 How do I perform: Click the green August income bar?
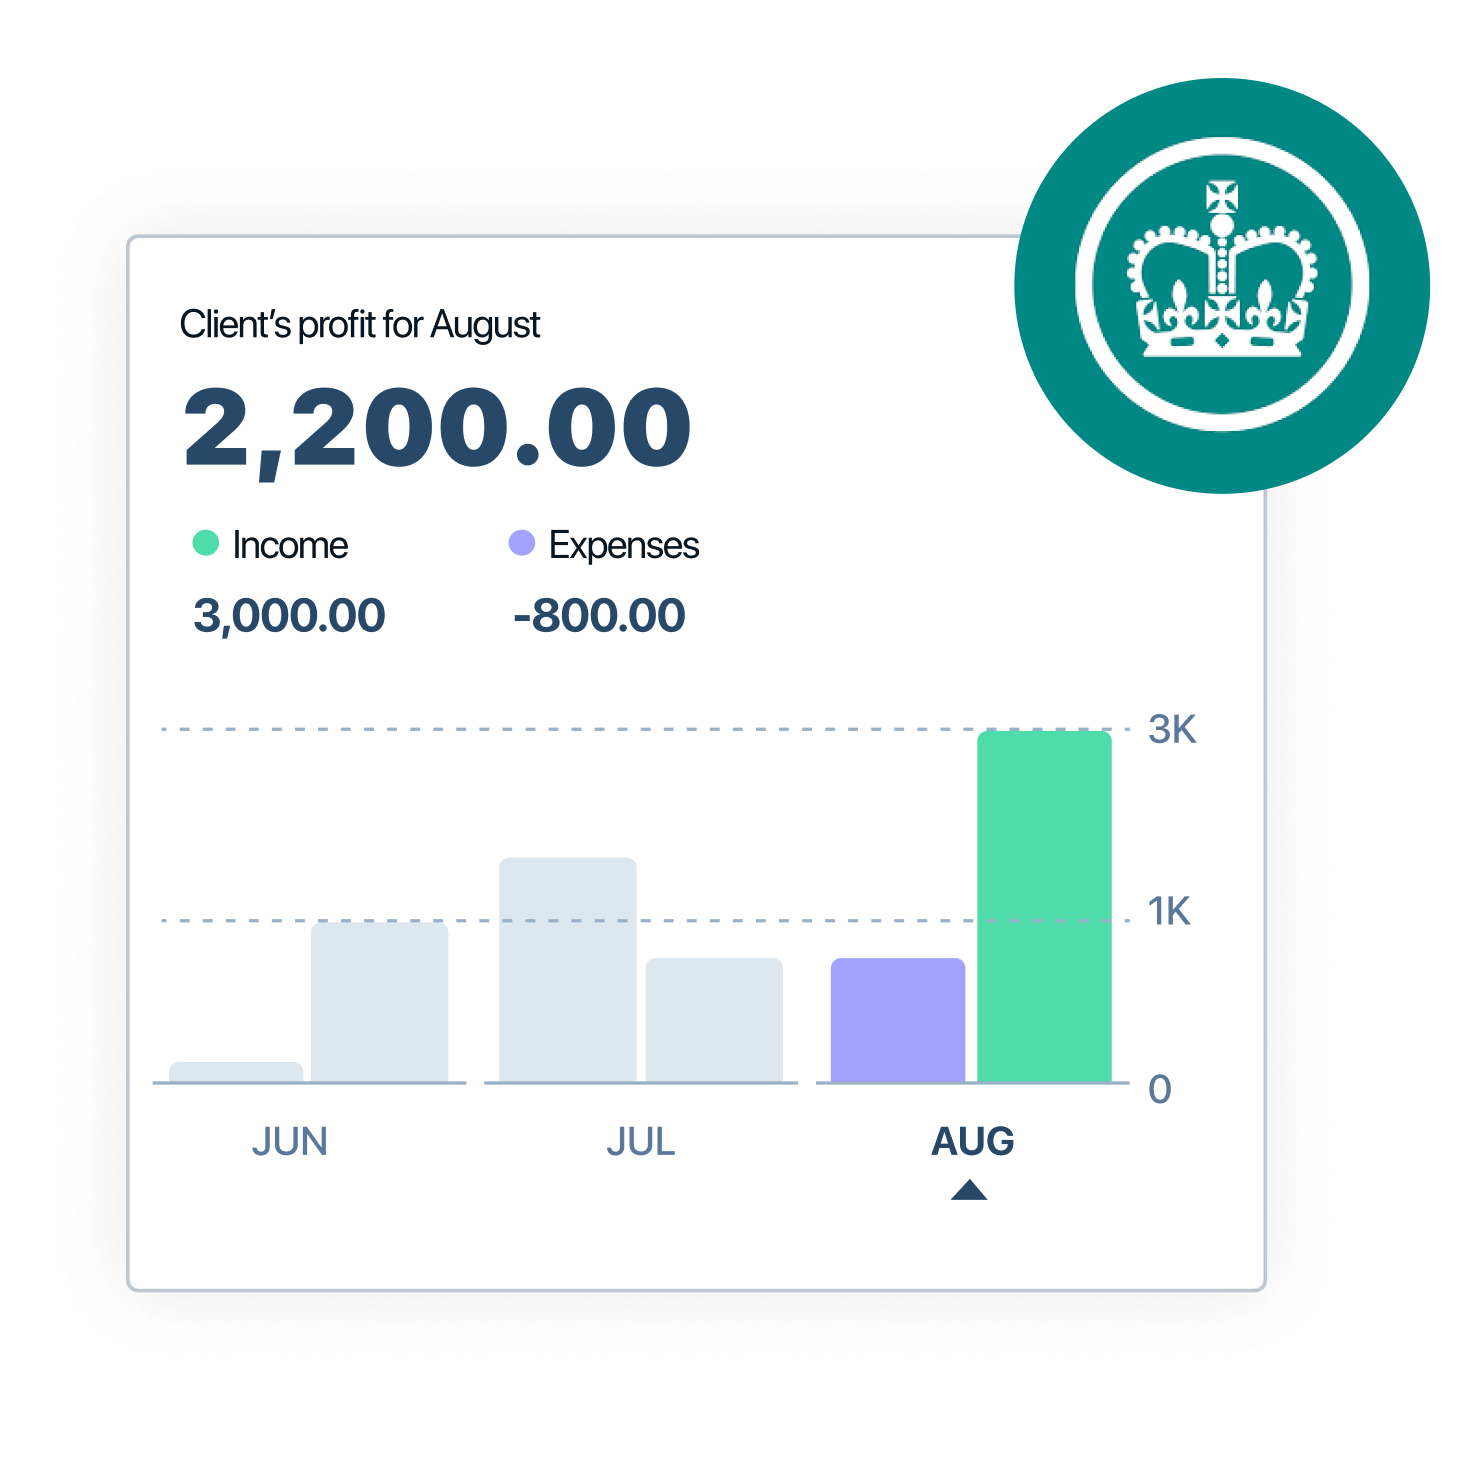click(1045, 907)
